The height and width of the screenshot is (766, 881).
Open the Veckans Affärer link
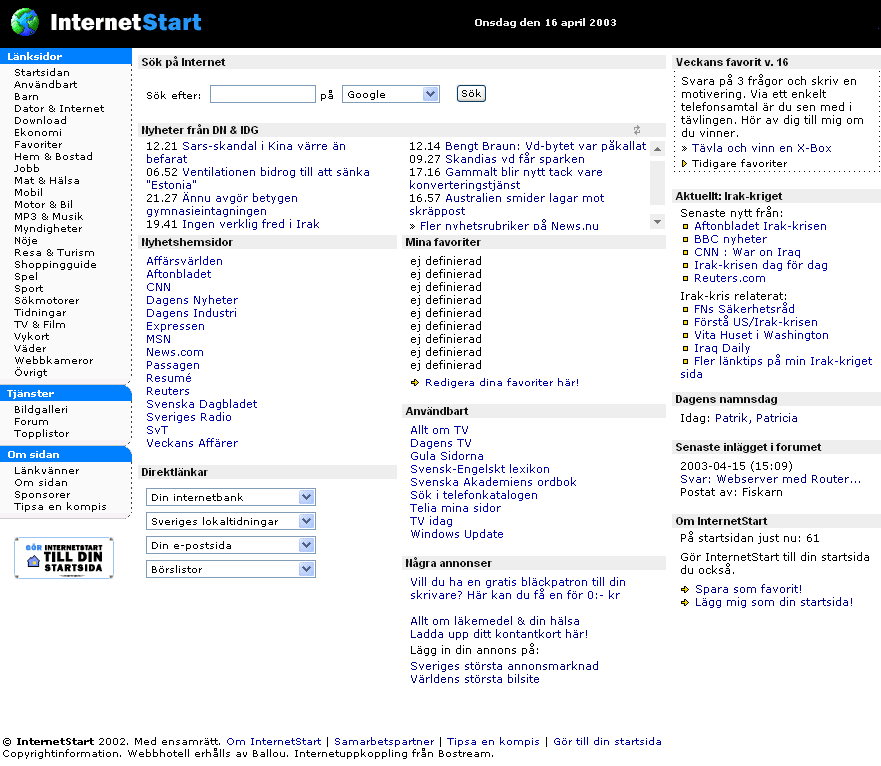coord(192,443)
